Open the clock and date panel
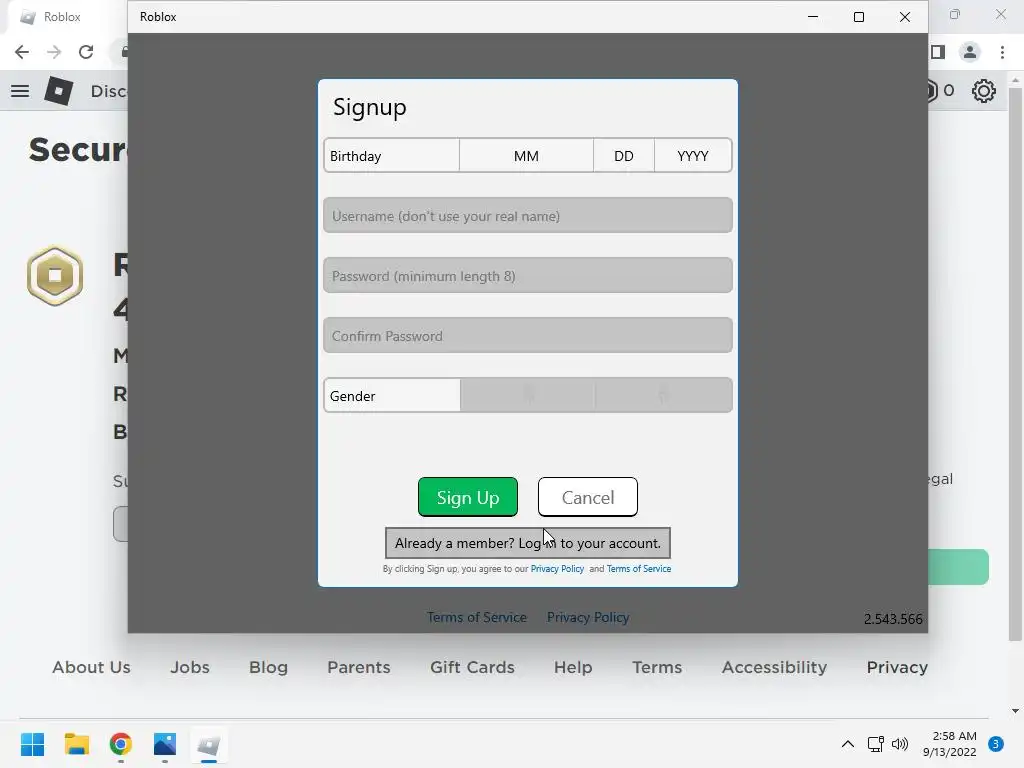The height and width of the screenshot is (768, 1024). 950,744
